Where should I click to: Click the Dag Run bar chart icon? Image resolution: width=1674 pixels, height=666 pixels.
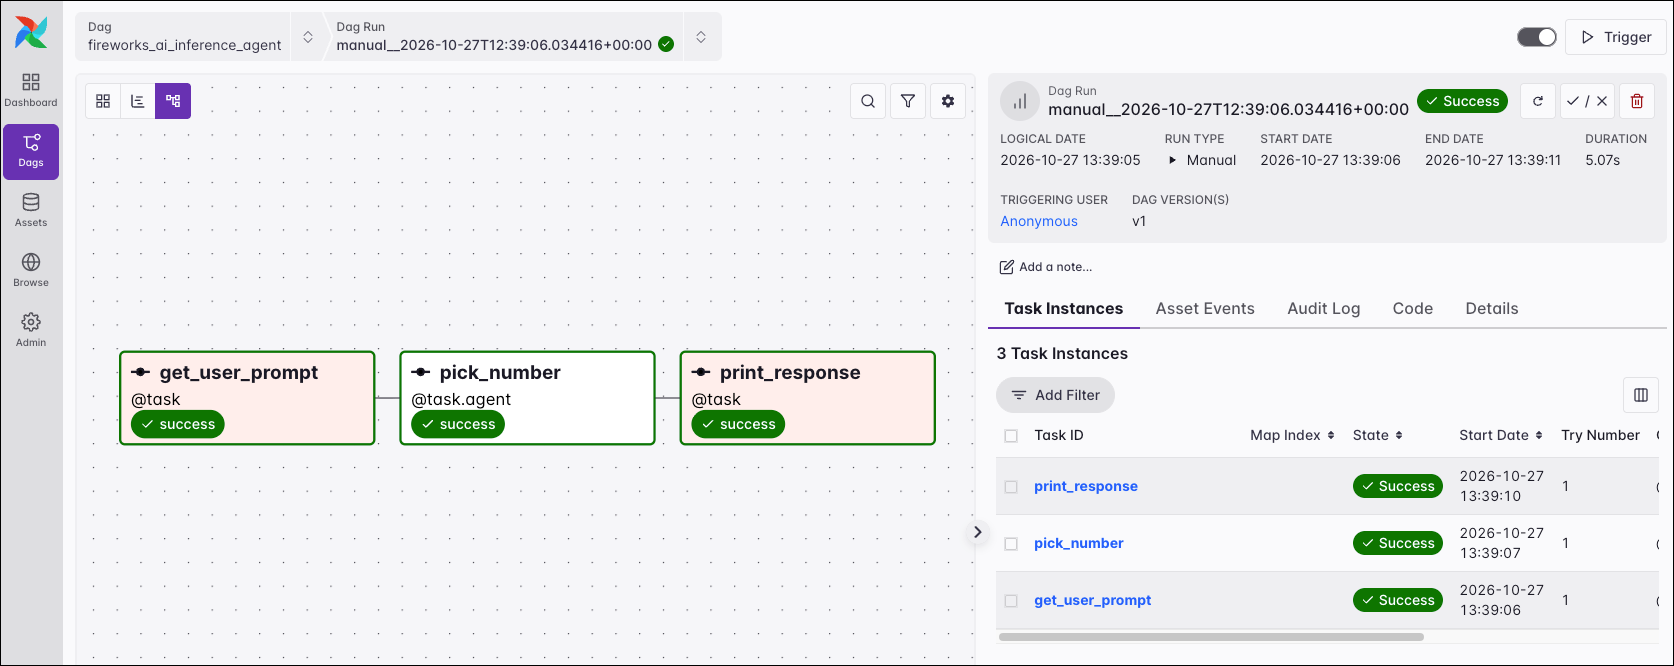pos(1020,101)
